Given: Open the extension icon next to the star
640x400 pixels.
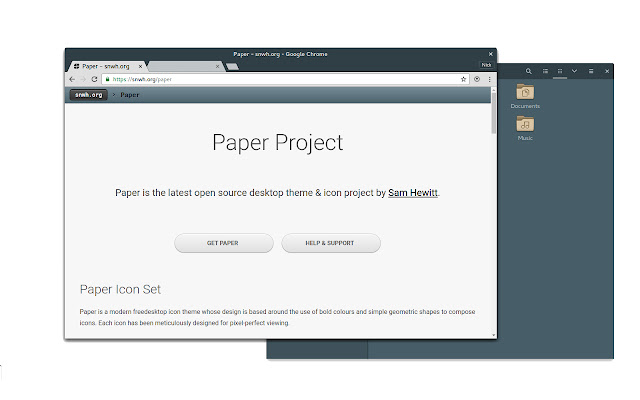Looking at the screenshot, I should [x=477, y=79].
